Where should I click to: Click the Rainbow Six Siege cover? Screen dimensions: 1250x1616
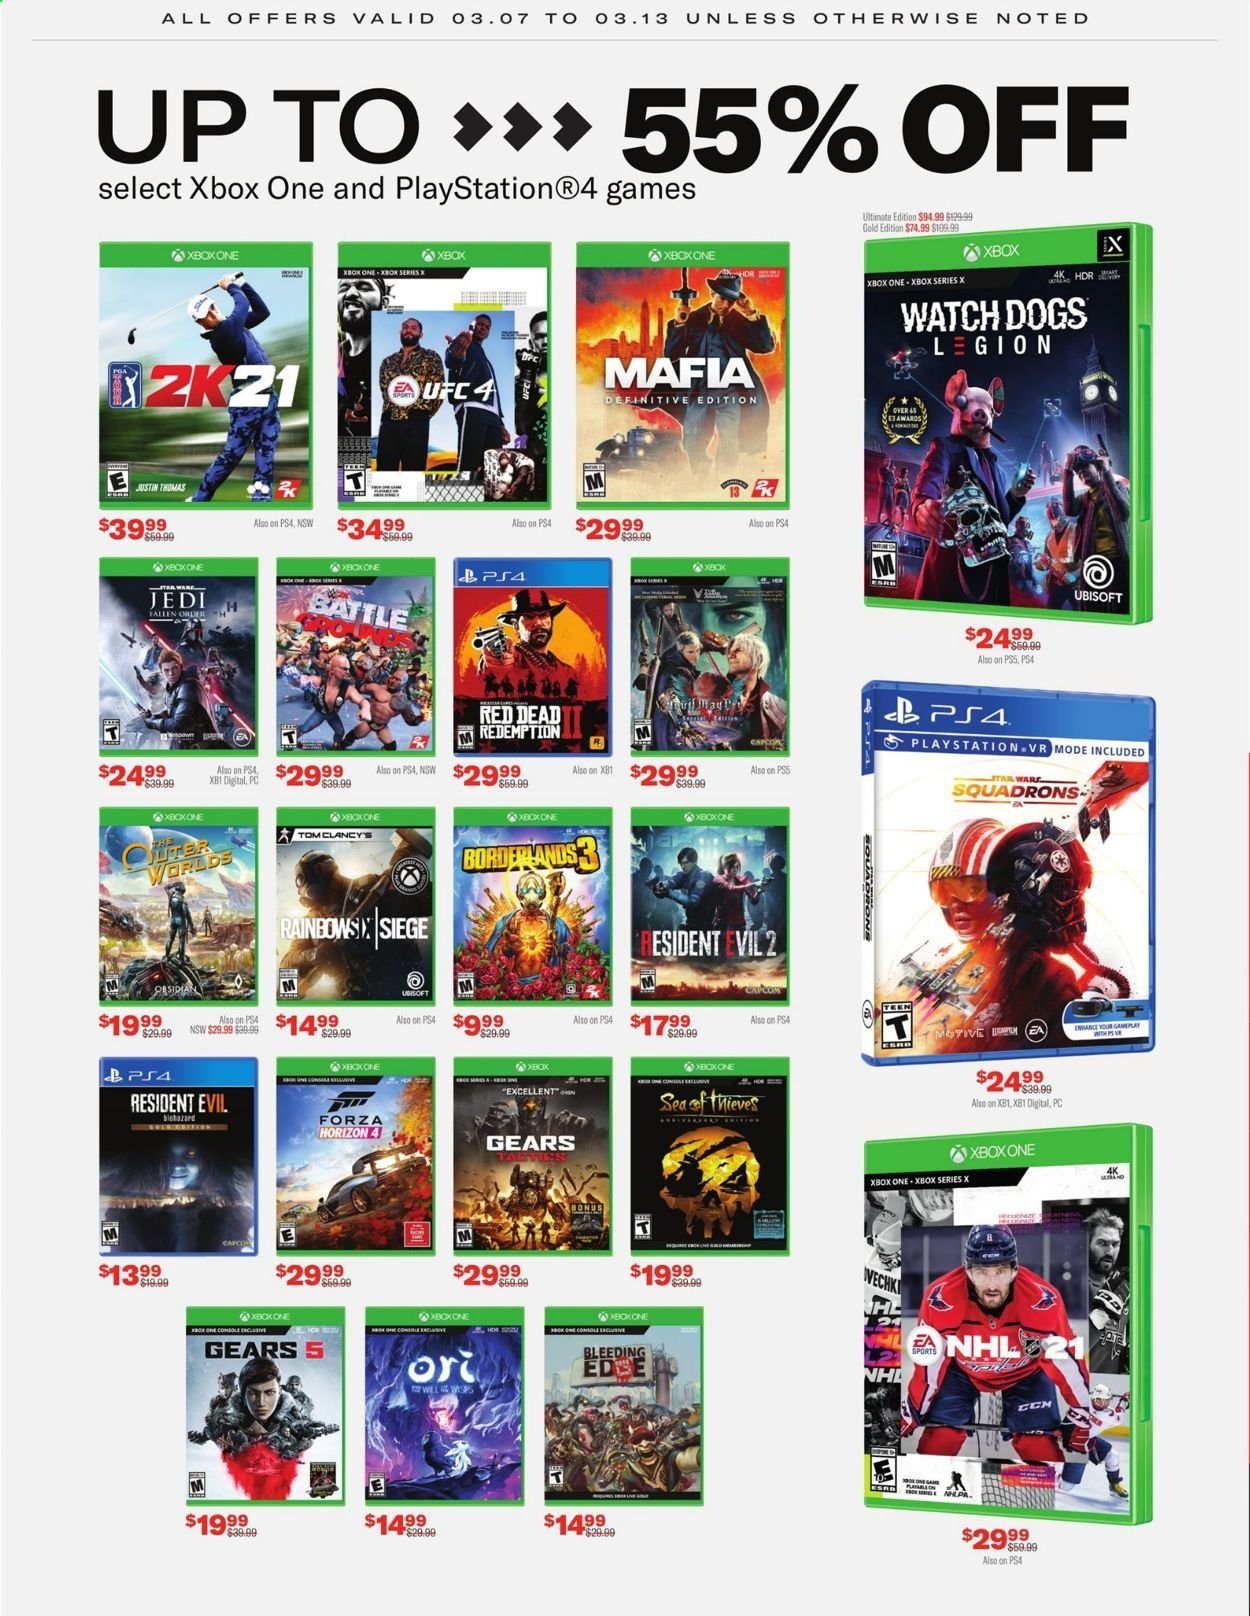[x=356, y=907]
